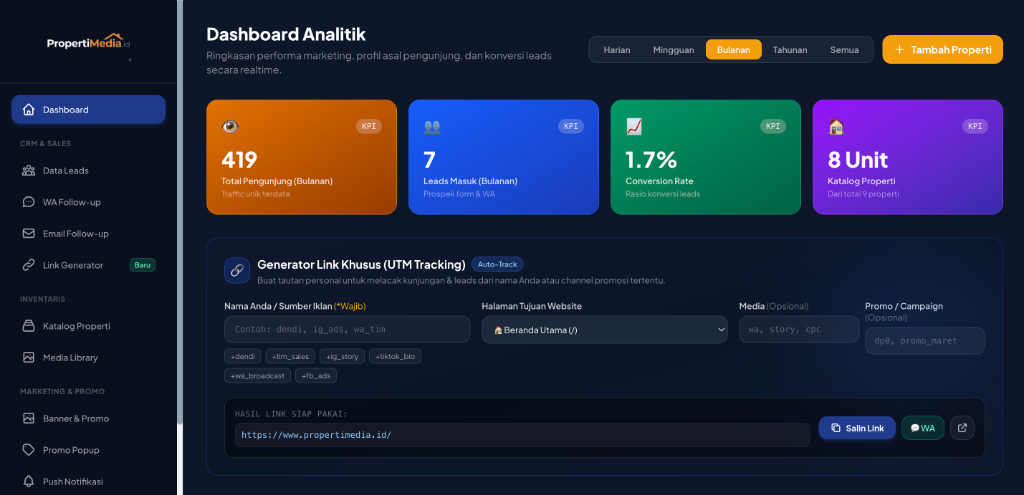The height and width of the screenshot is (495, 1024).
Task: Click the Media Library image icon
Action: [29, 357]
